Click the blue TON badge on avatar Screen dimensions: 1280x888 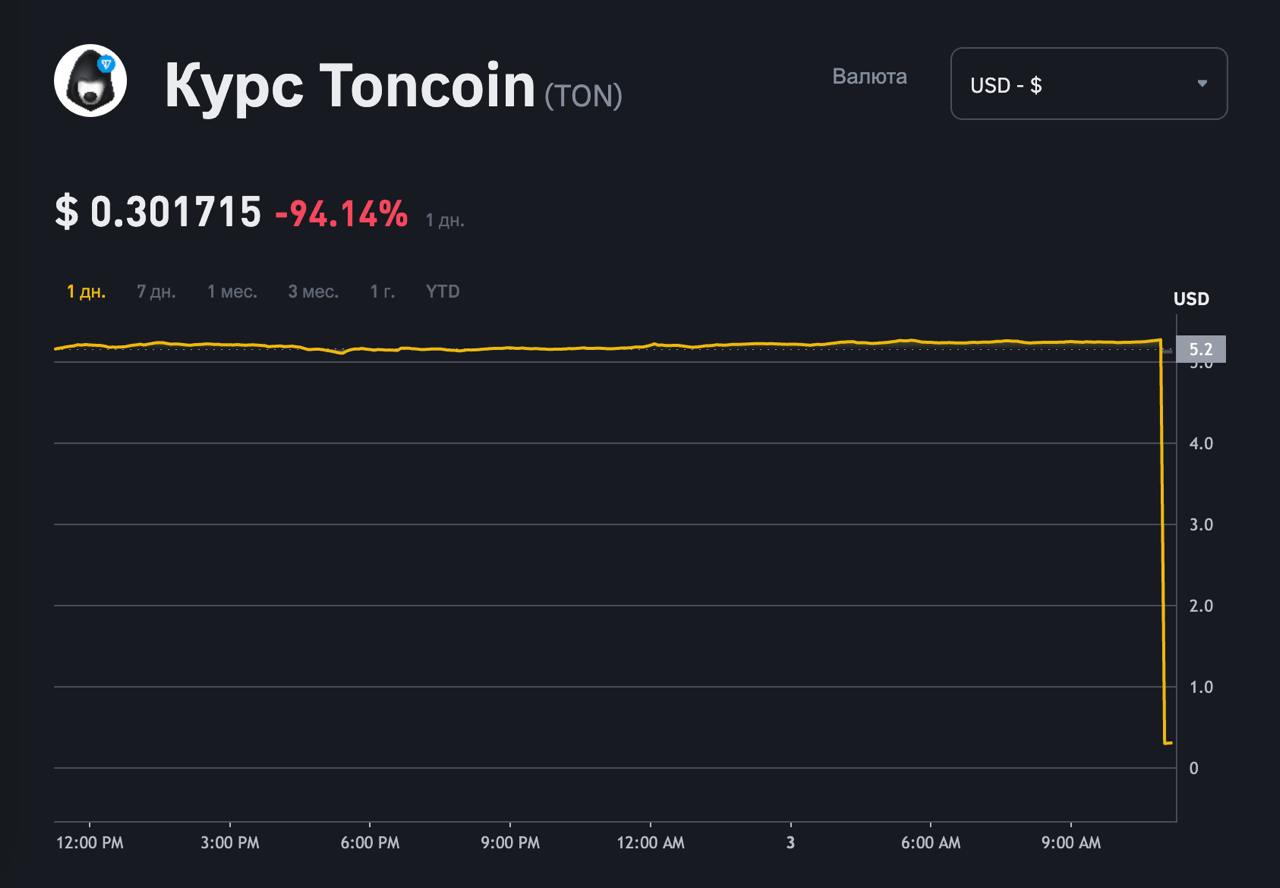pyautogui.click(x=107, y=64)
